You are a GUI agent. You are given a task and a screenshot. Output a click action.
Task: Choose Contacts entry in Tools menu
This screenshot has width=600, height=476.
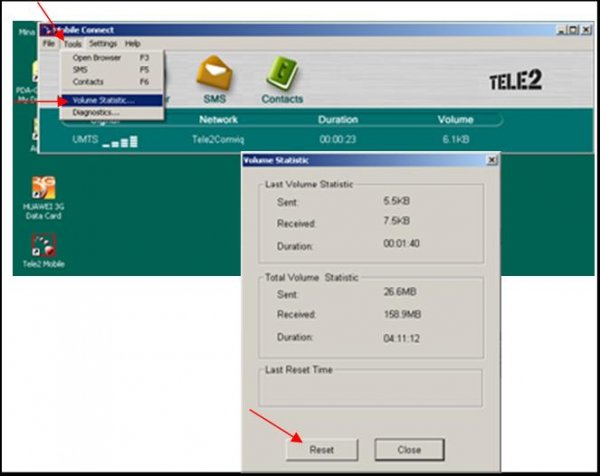click(111, 82)
